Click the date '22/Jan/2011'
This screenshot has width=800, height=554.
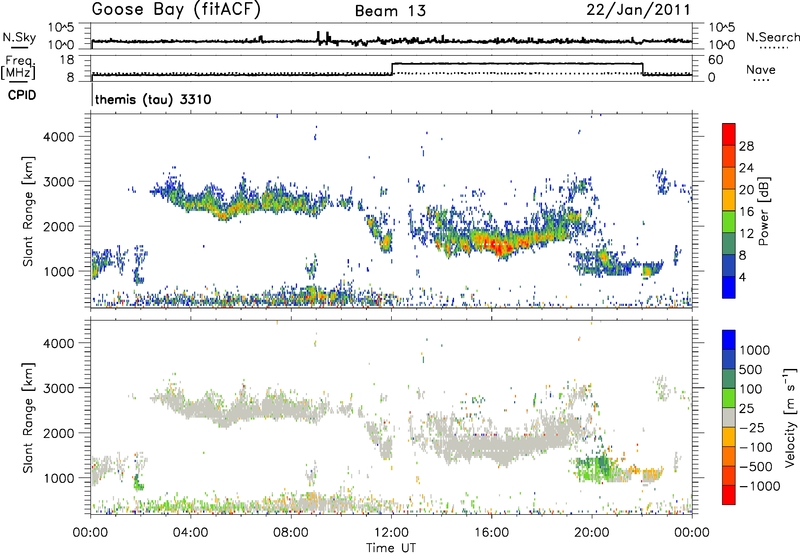638,10
